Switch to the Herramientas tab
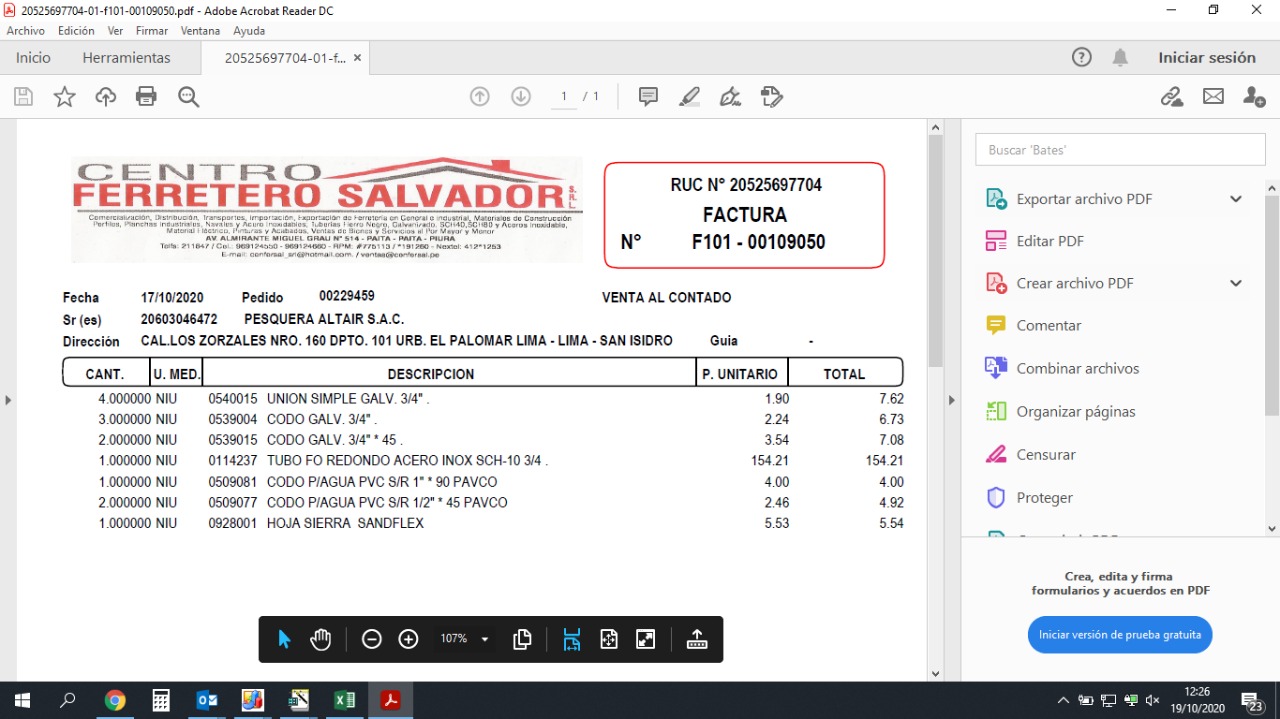The image size is (1280, 719). point(126,58)
